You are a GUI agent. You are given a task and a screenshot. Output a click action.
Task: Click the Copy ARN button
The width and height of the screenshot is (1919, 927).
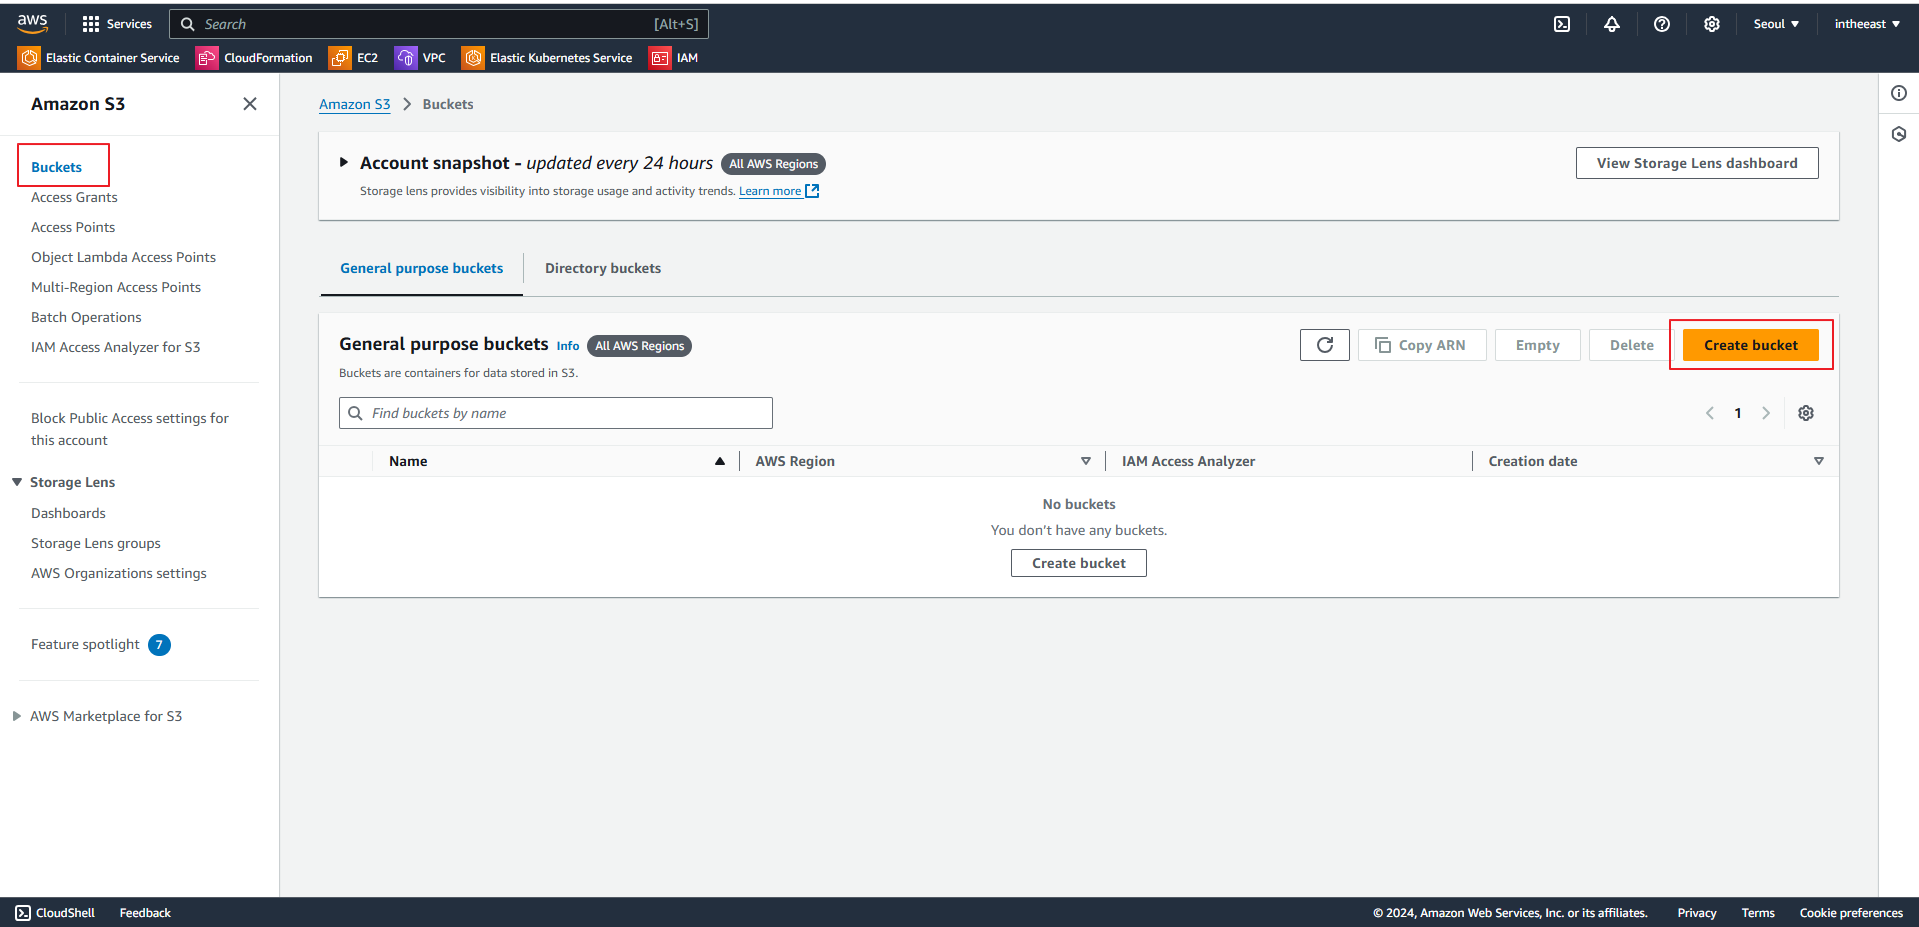point(1422,345)
